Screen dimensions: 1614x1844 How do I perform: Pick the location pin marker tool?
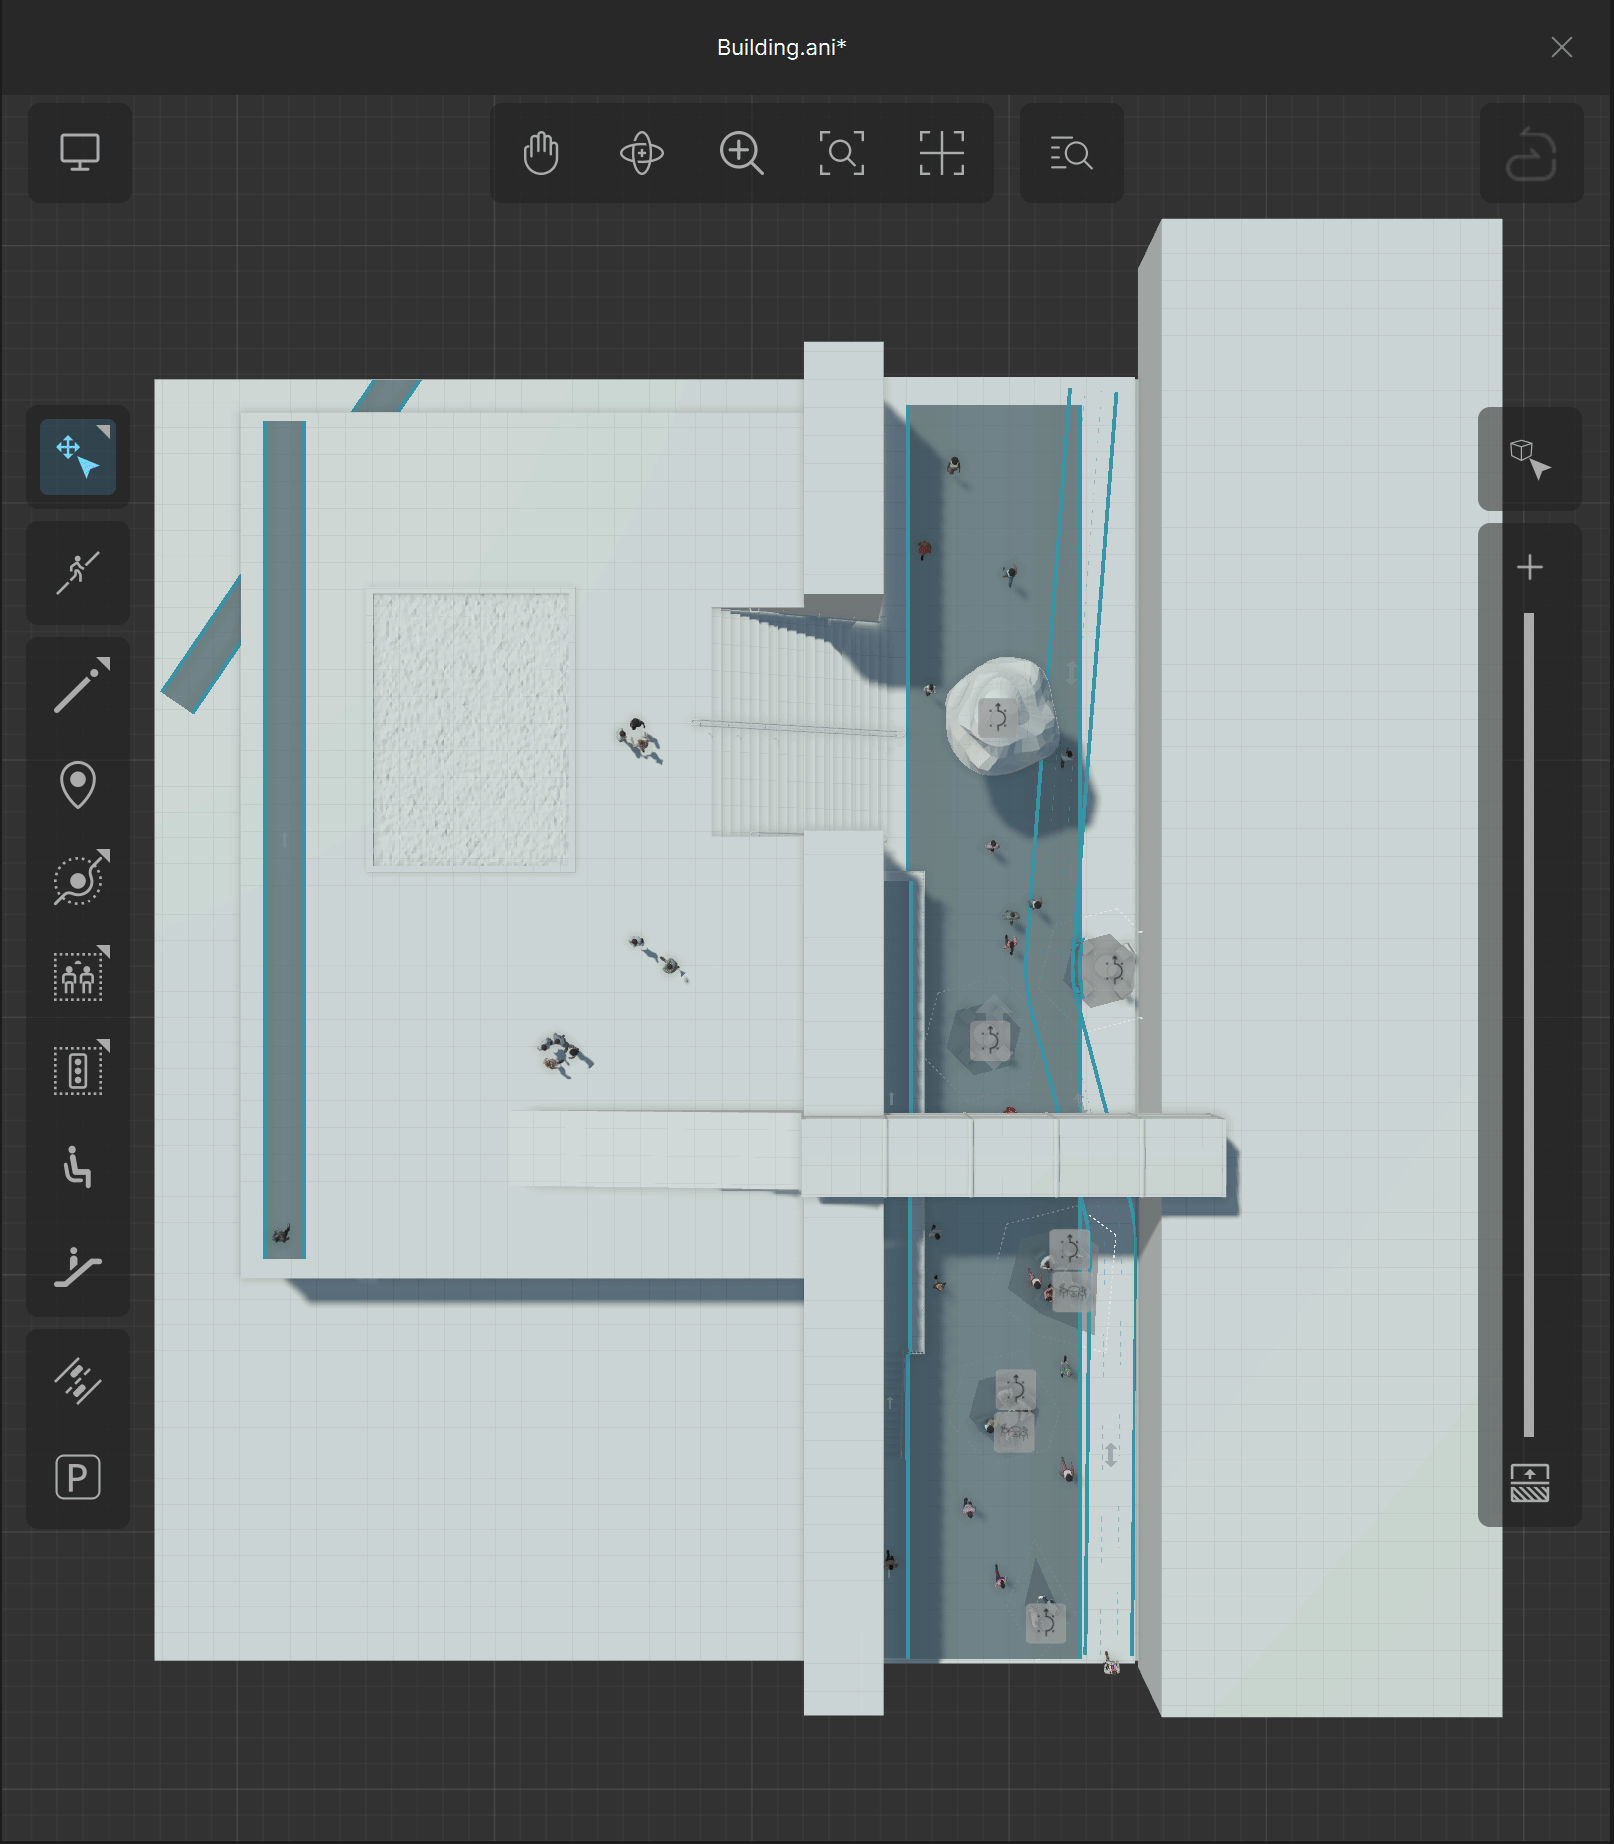point(78,784)
